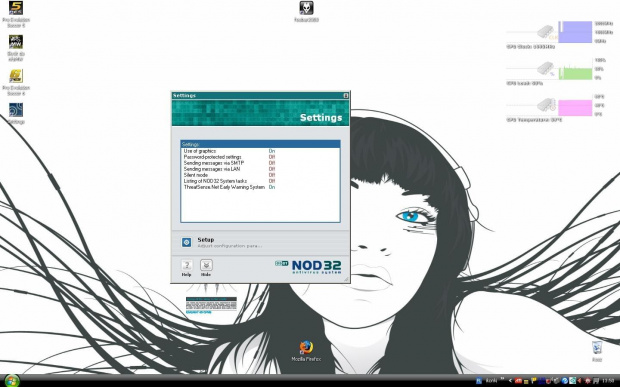The image size is (620, 387).
Task: Click the GPU clock chip gadget icon
Action: click(x=546, y=31)
